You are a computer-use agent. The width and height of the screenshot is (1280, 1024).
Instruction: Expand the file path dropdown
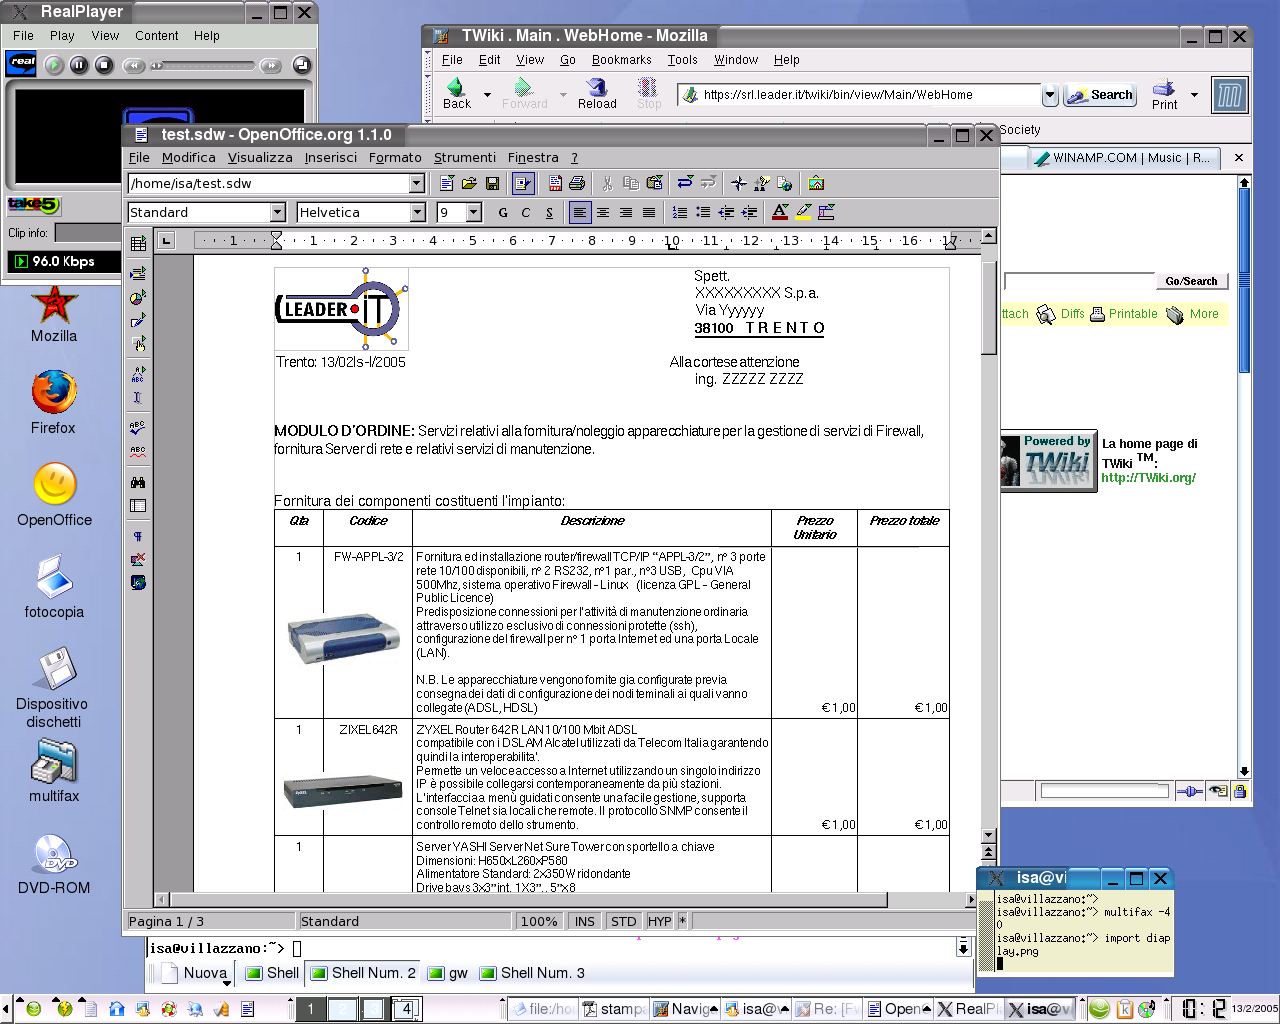pyautogui.click(x=417, y=183)
